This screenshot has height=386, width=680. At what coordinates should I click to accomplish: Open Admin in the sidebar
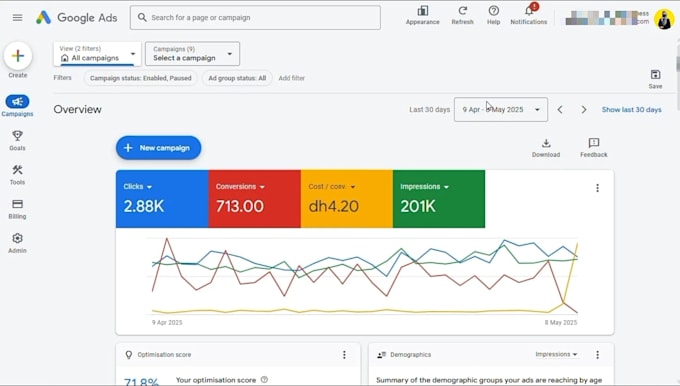pos(17,243)
